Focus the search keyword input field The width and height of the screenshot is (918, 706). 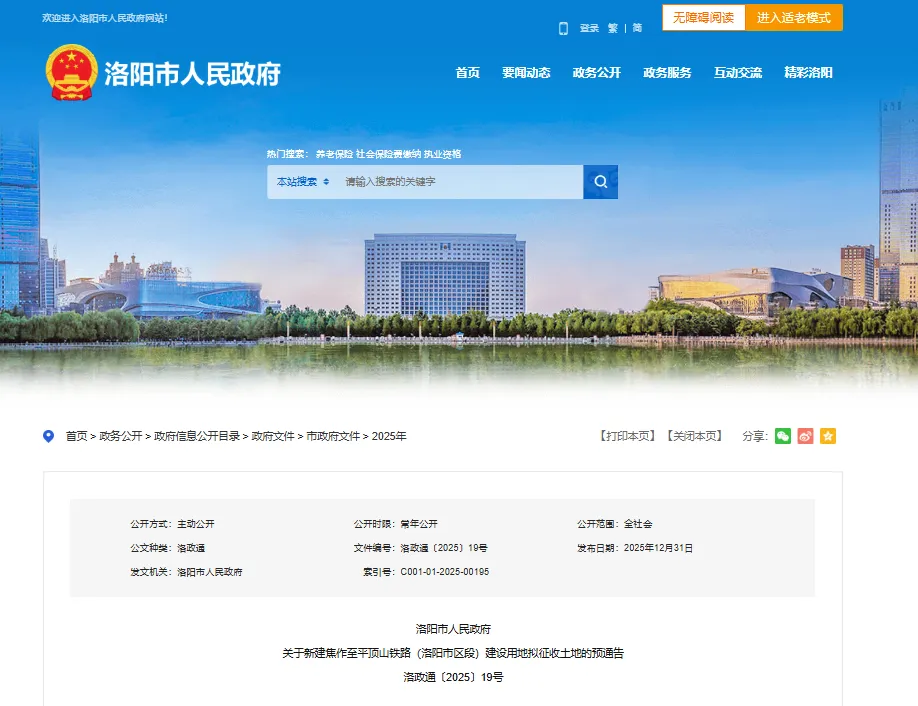pyautogui.click(x=460, y=181)
